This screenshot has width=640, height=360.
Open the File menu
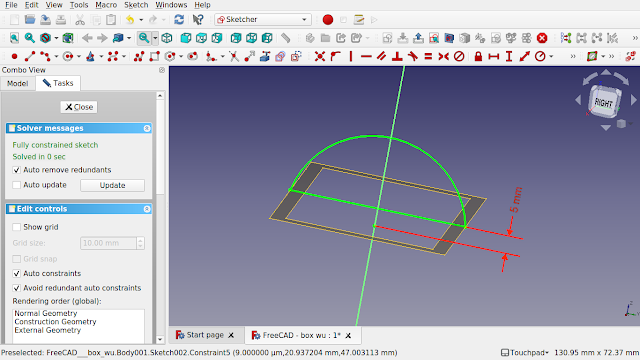pyautogui.click(x=11, y=5)
